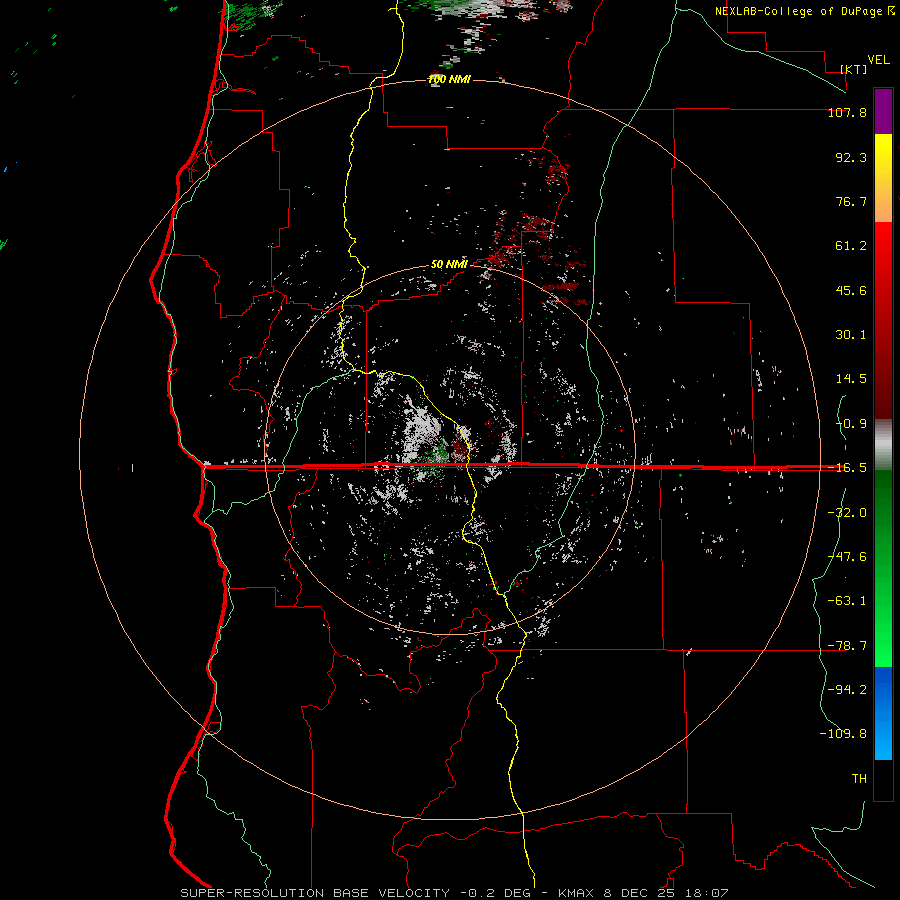Pick the blue segment of velocity scale

[883, 713]
